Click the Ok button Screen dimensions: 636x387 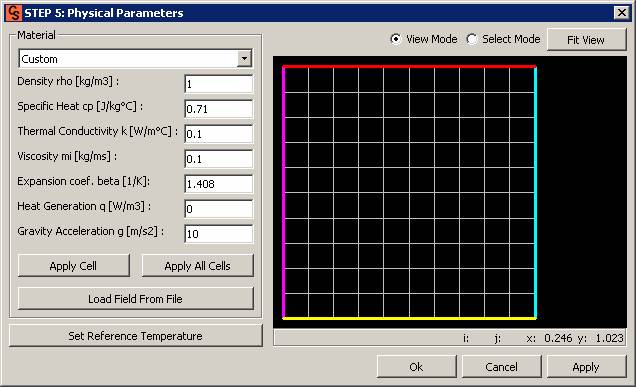pyautogui.click(x=417, y=367)
